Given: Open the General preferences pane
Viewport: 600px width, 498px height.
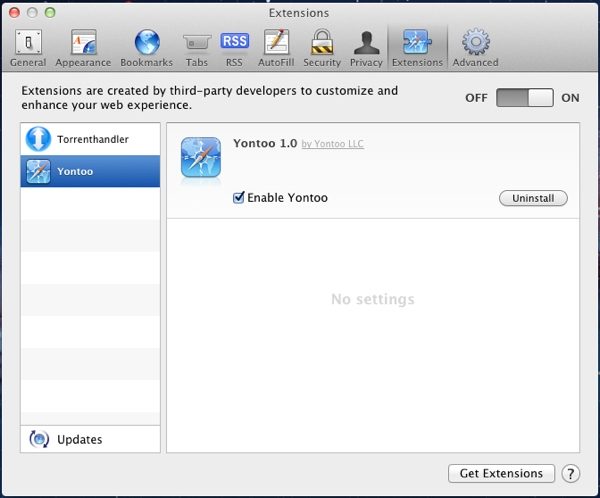Looking at the screenshot, I should point(27,47).
